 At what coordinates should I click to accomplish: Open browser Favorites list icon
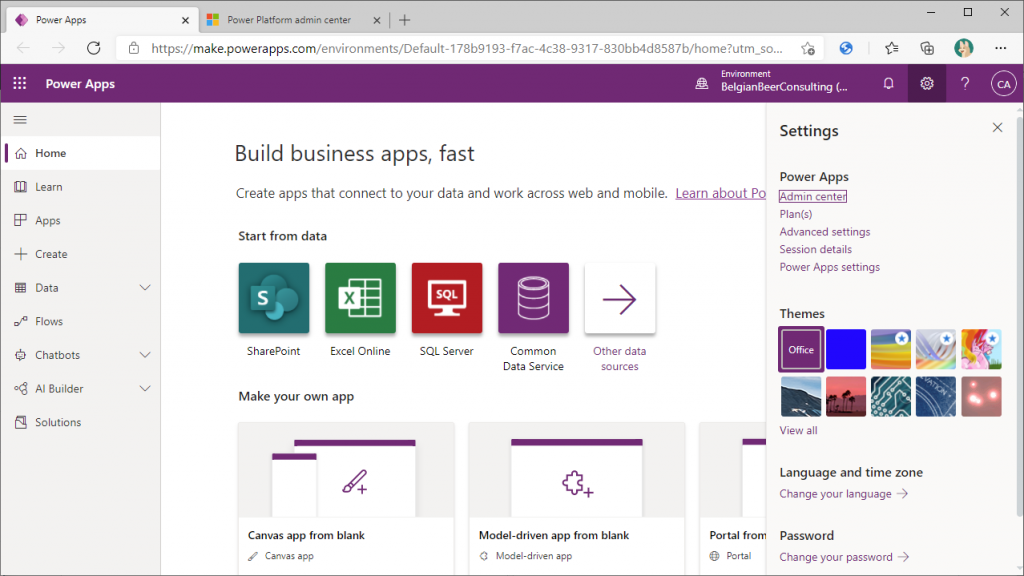[x=891, y=48]
